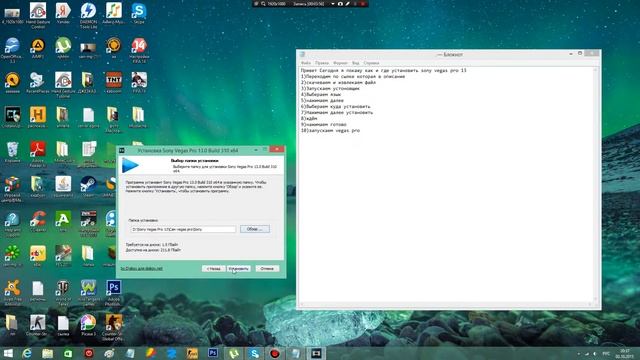The width and height of the screenshot is (640, 360).
Task: Open World of Tanks desktop shortcut
Action: [63, 293]
